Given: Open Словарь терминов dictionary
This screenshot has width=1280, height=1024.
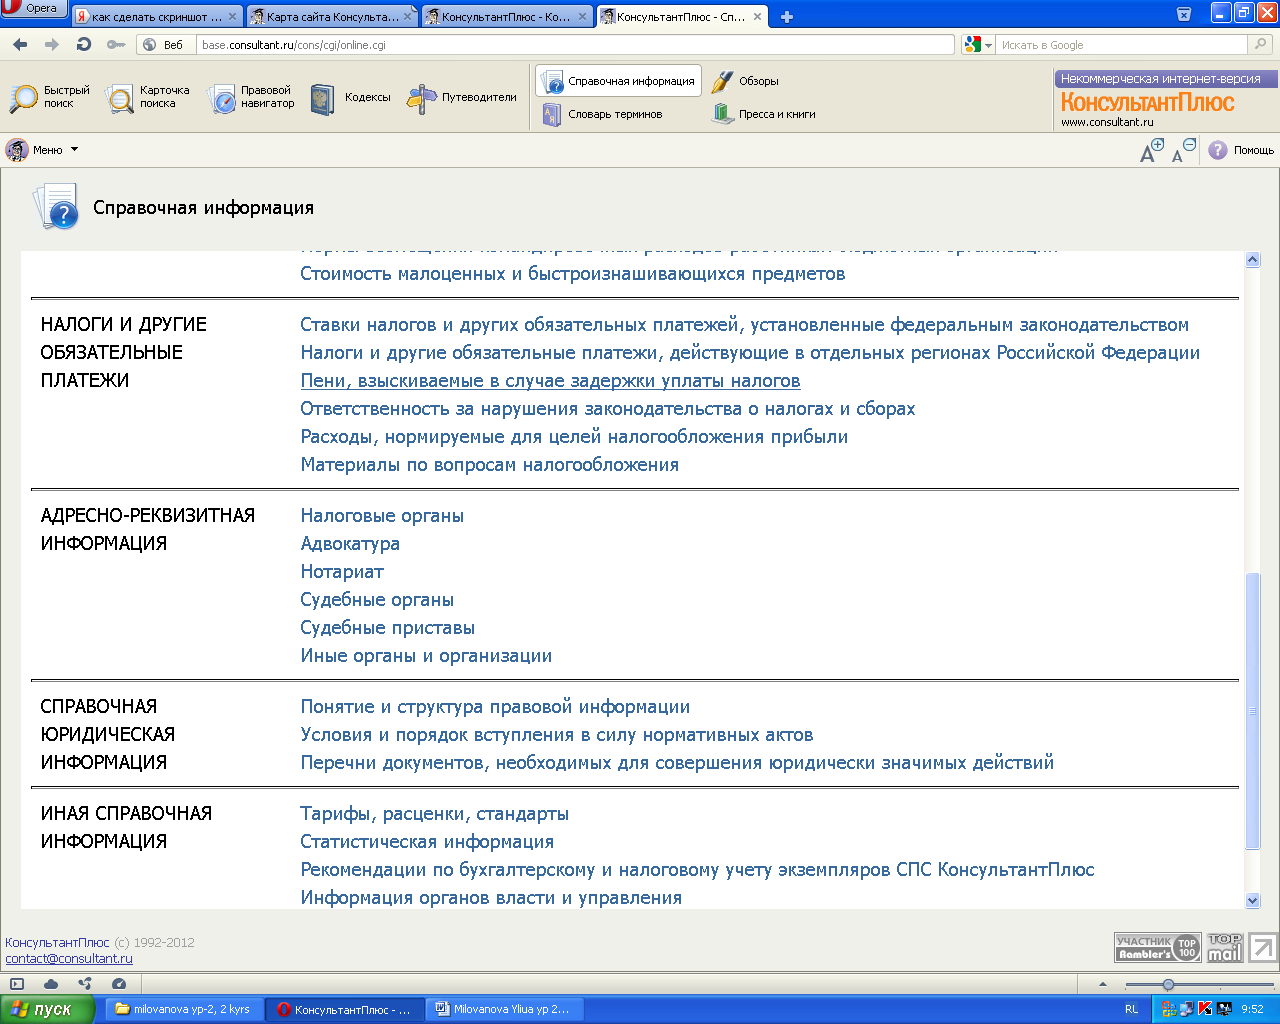Looking at the screenshot, I should [602, 114].
